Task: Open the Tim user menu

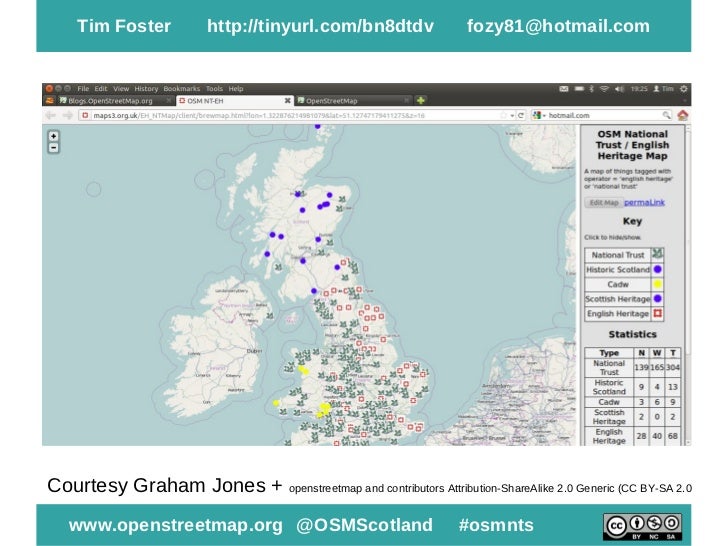Action: pyautogui.click(x=663, y=89)
